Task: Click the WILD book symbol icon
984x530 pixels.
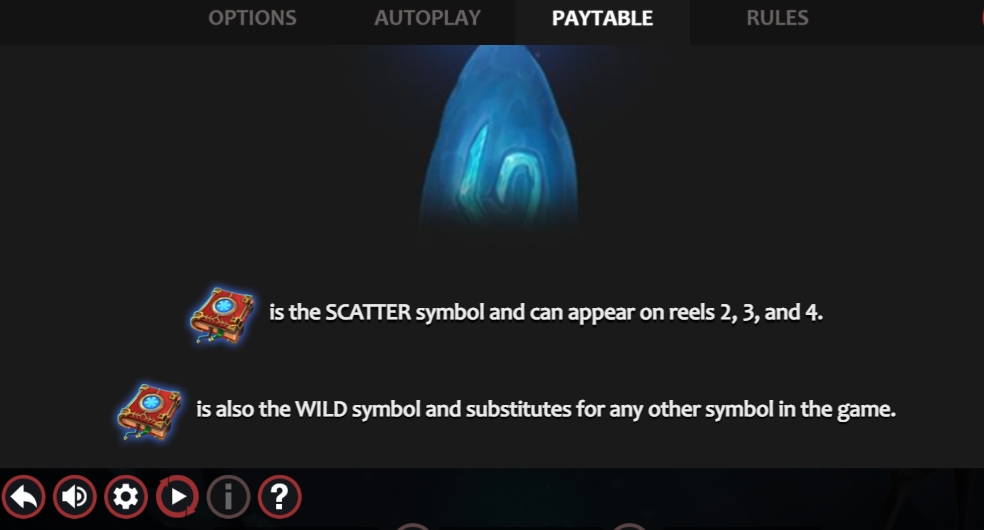Action: [149, 411]
